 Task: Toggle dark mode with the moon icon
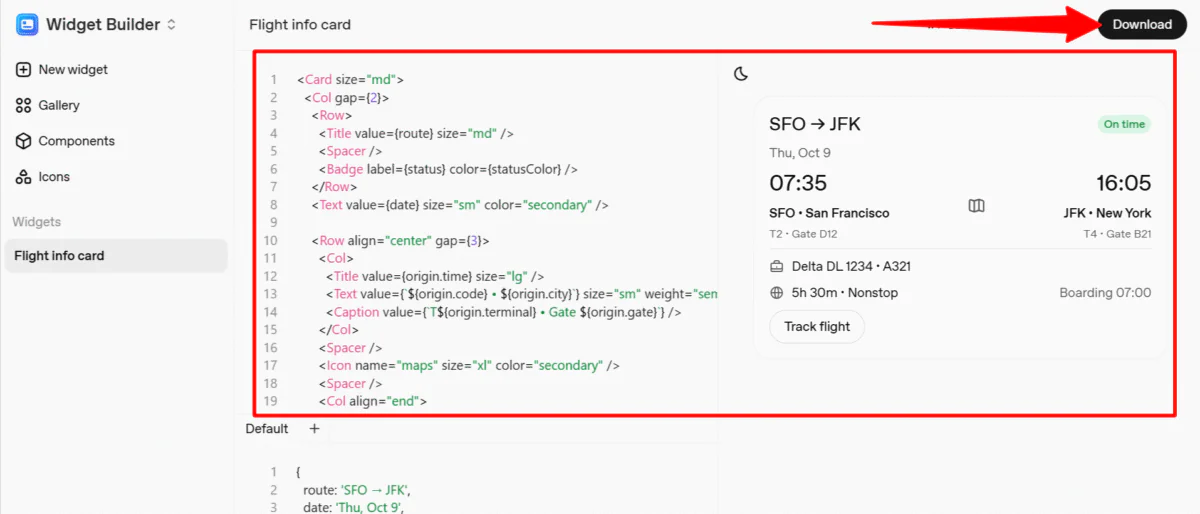pyautogui.click(x=741, y=74)
